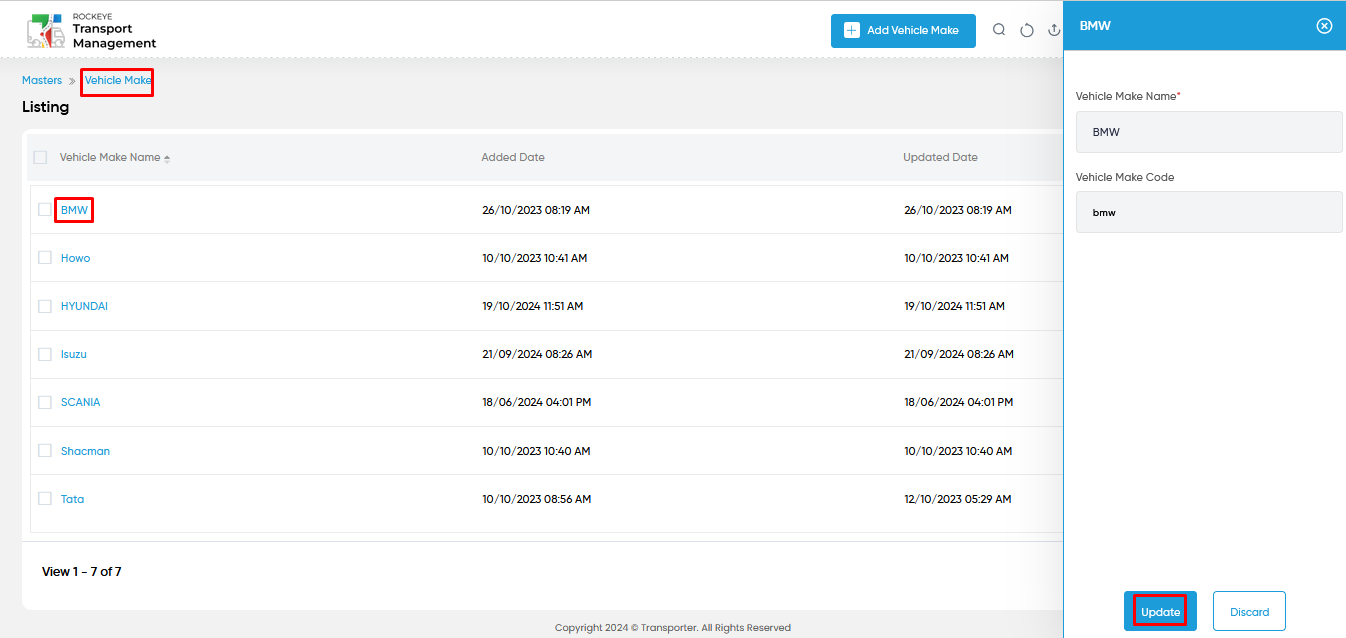Image resolution: width=1346 pixels, height=638 pixels.
Task: Click Howo updated date 10/10/2023 10:41 AM
Action: [x=956, y=258]
